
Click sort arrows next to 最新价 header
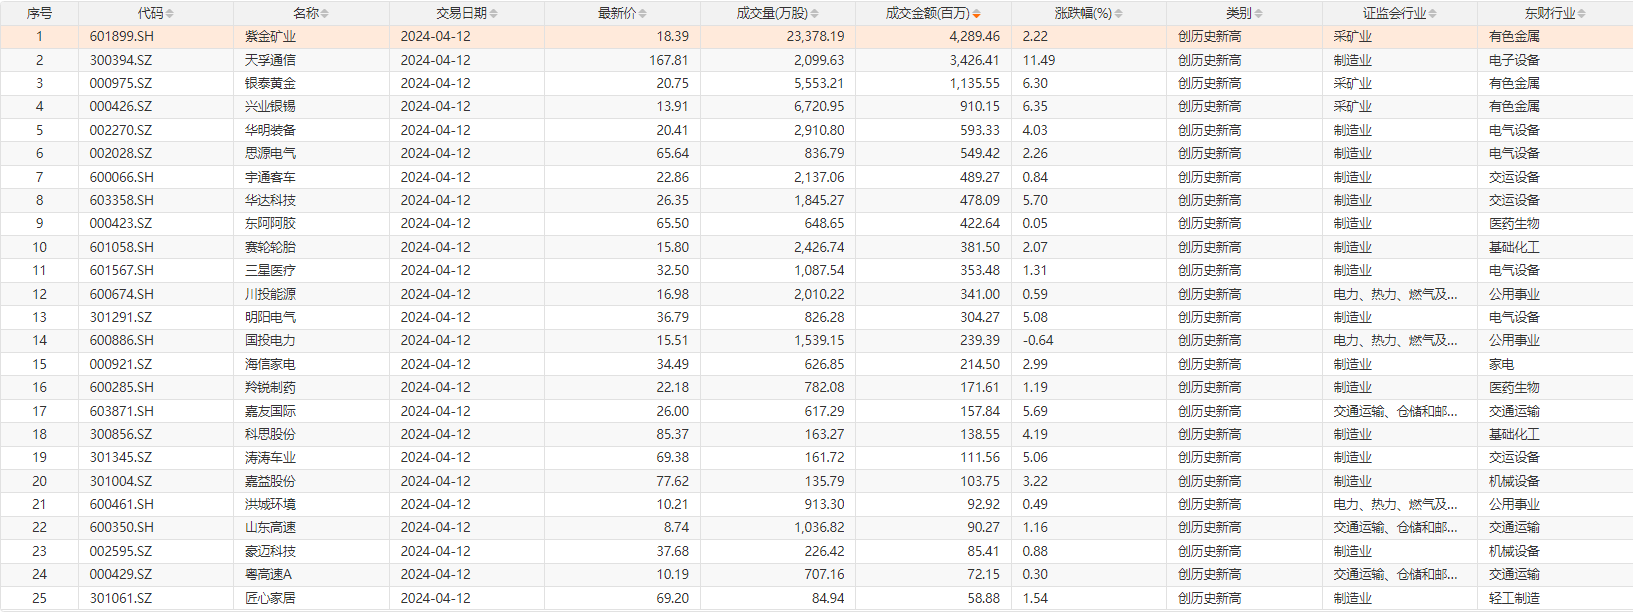643,14
